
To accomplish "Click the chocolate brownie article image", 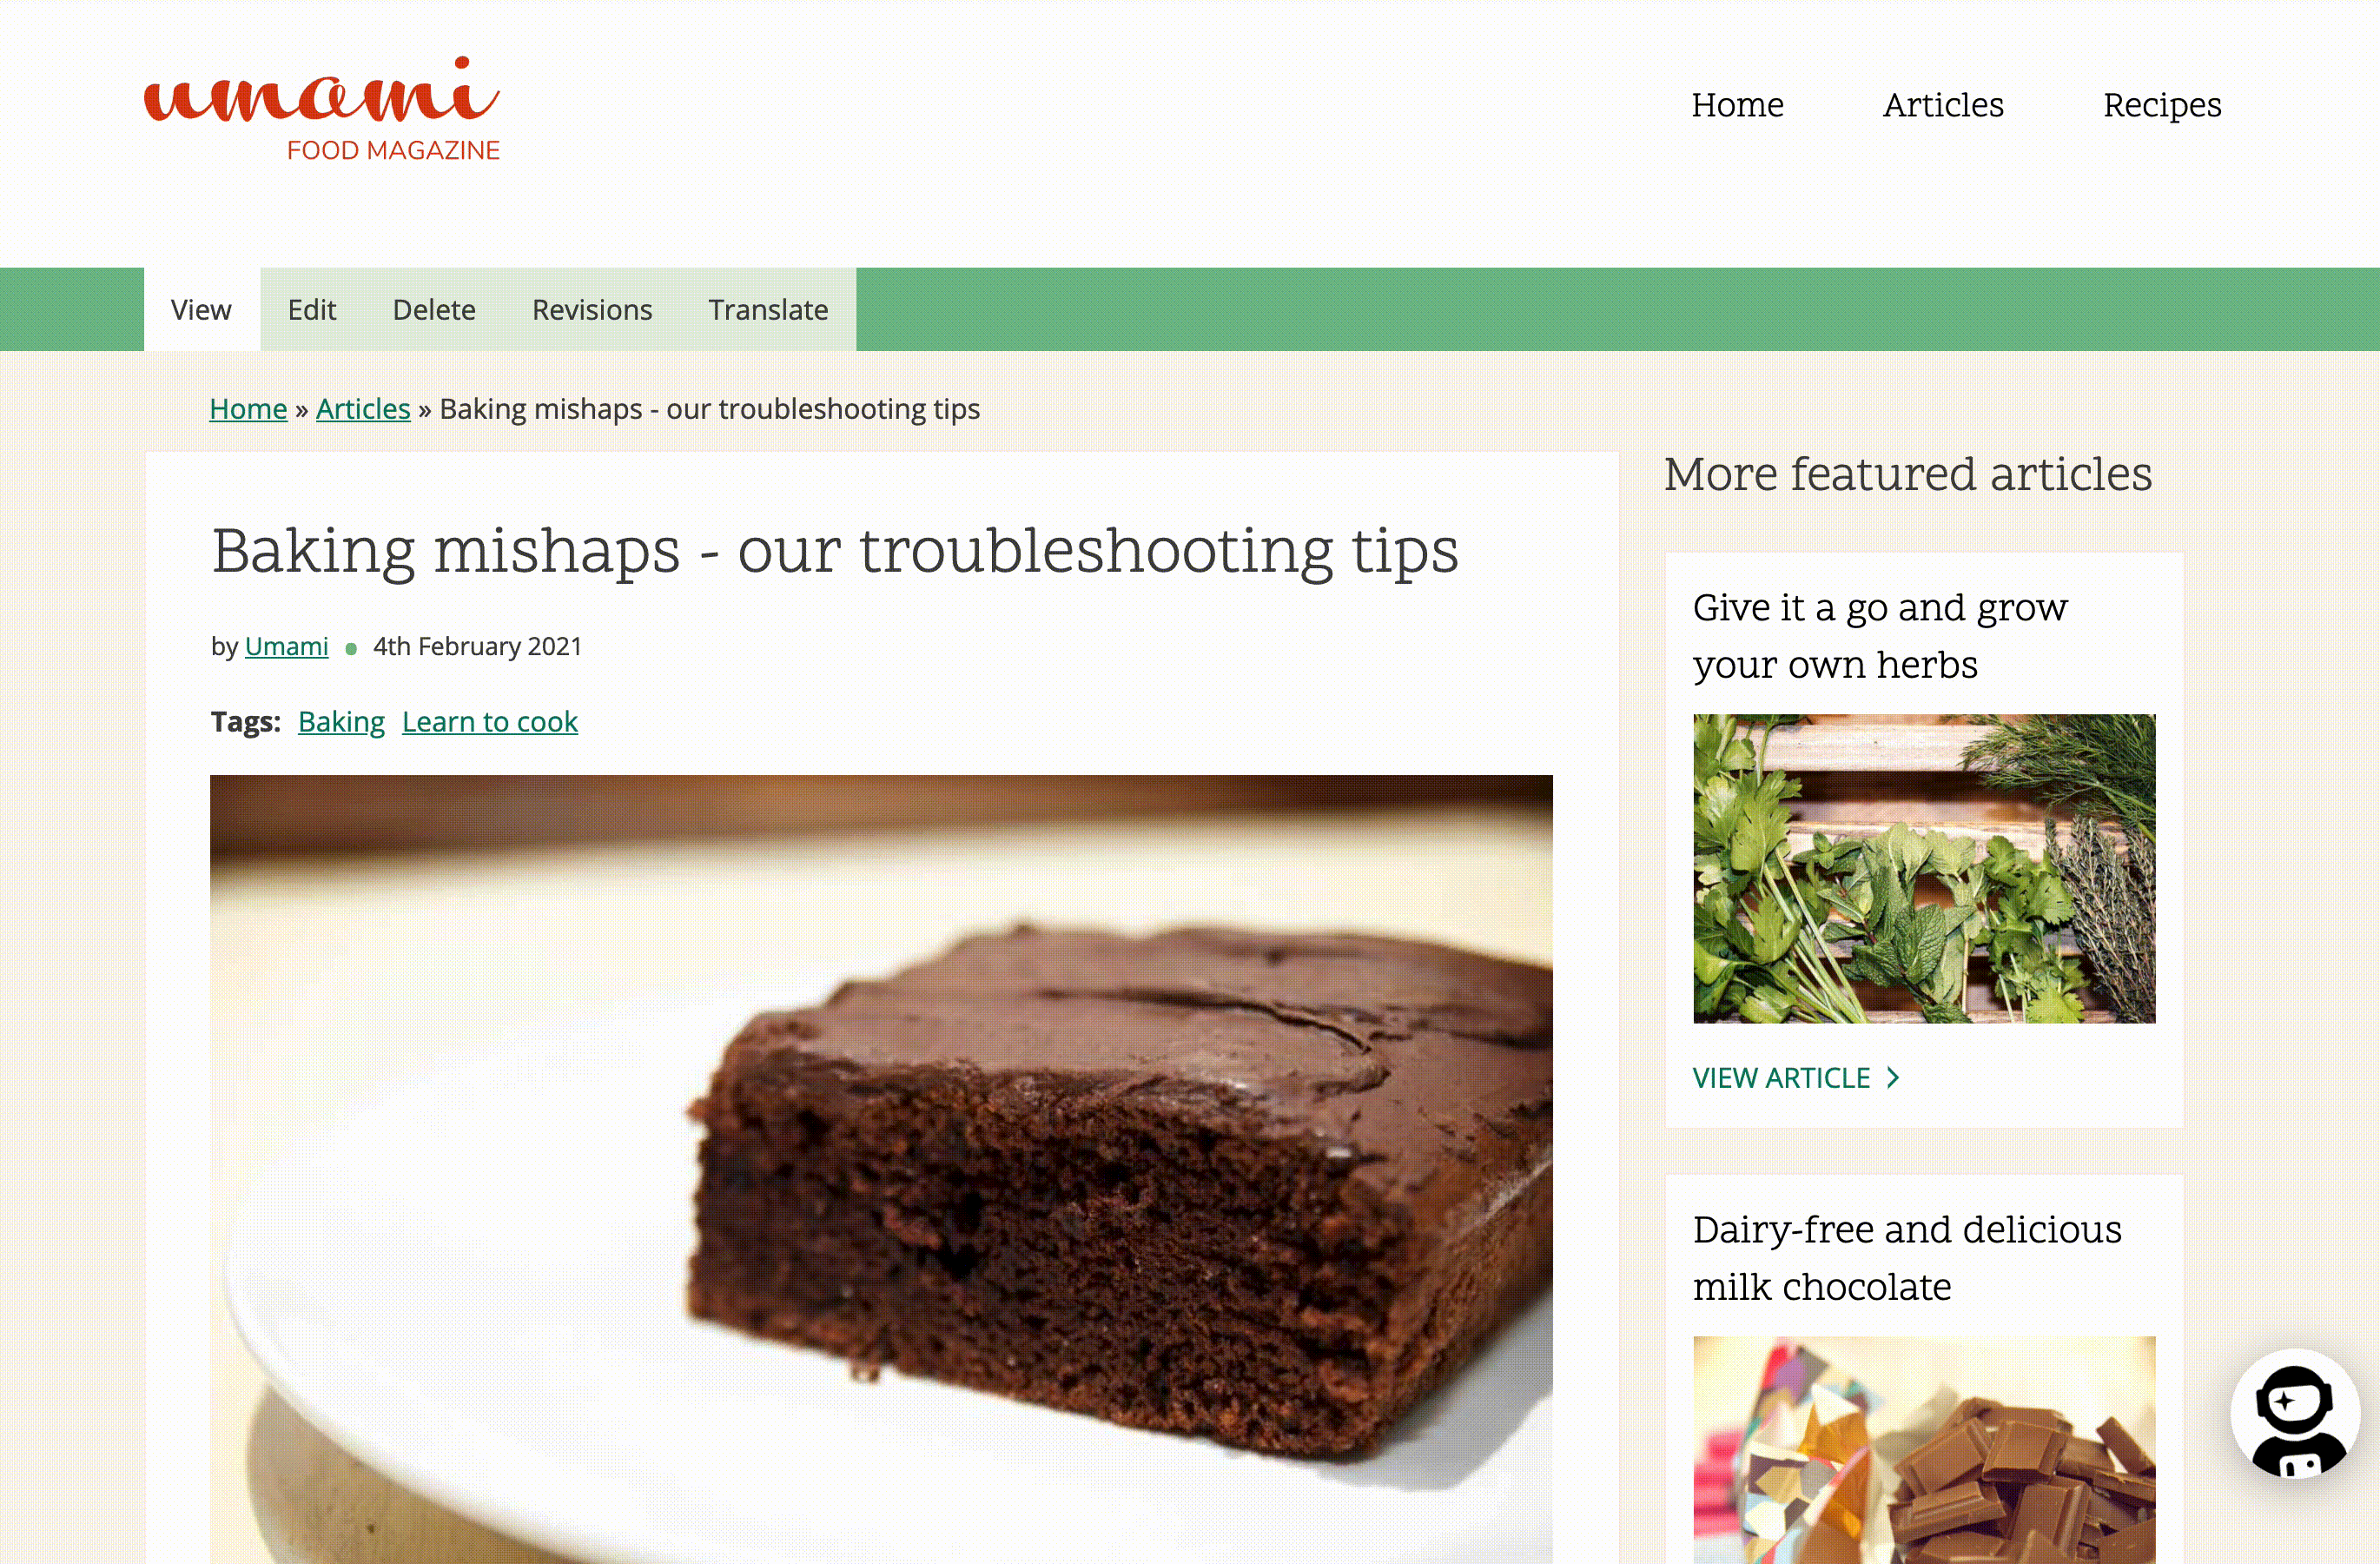I will coord(881,1170).
